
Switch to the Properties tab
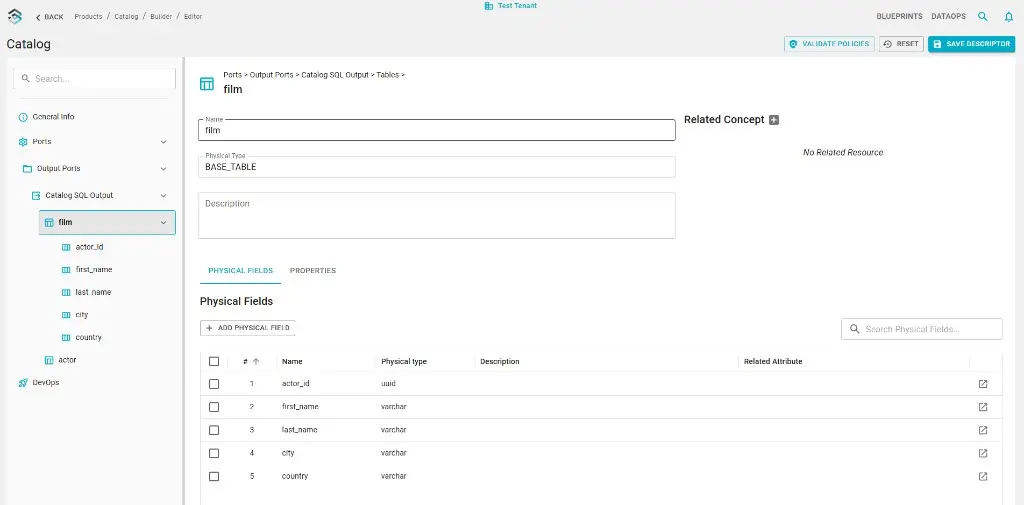click(313, 270)
